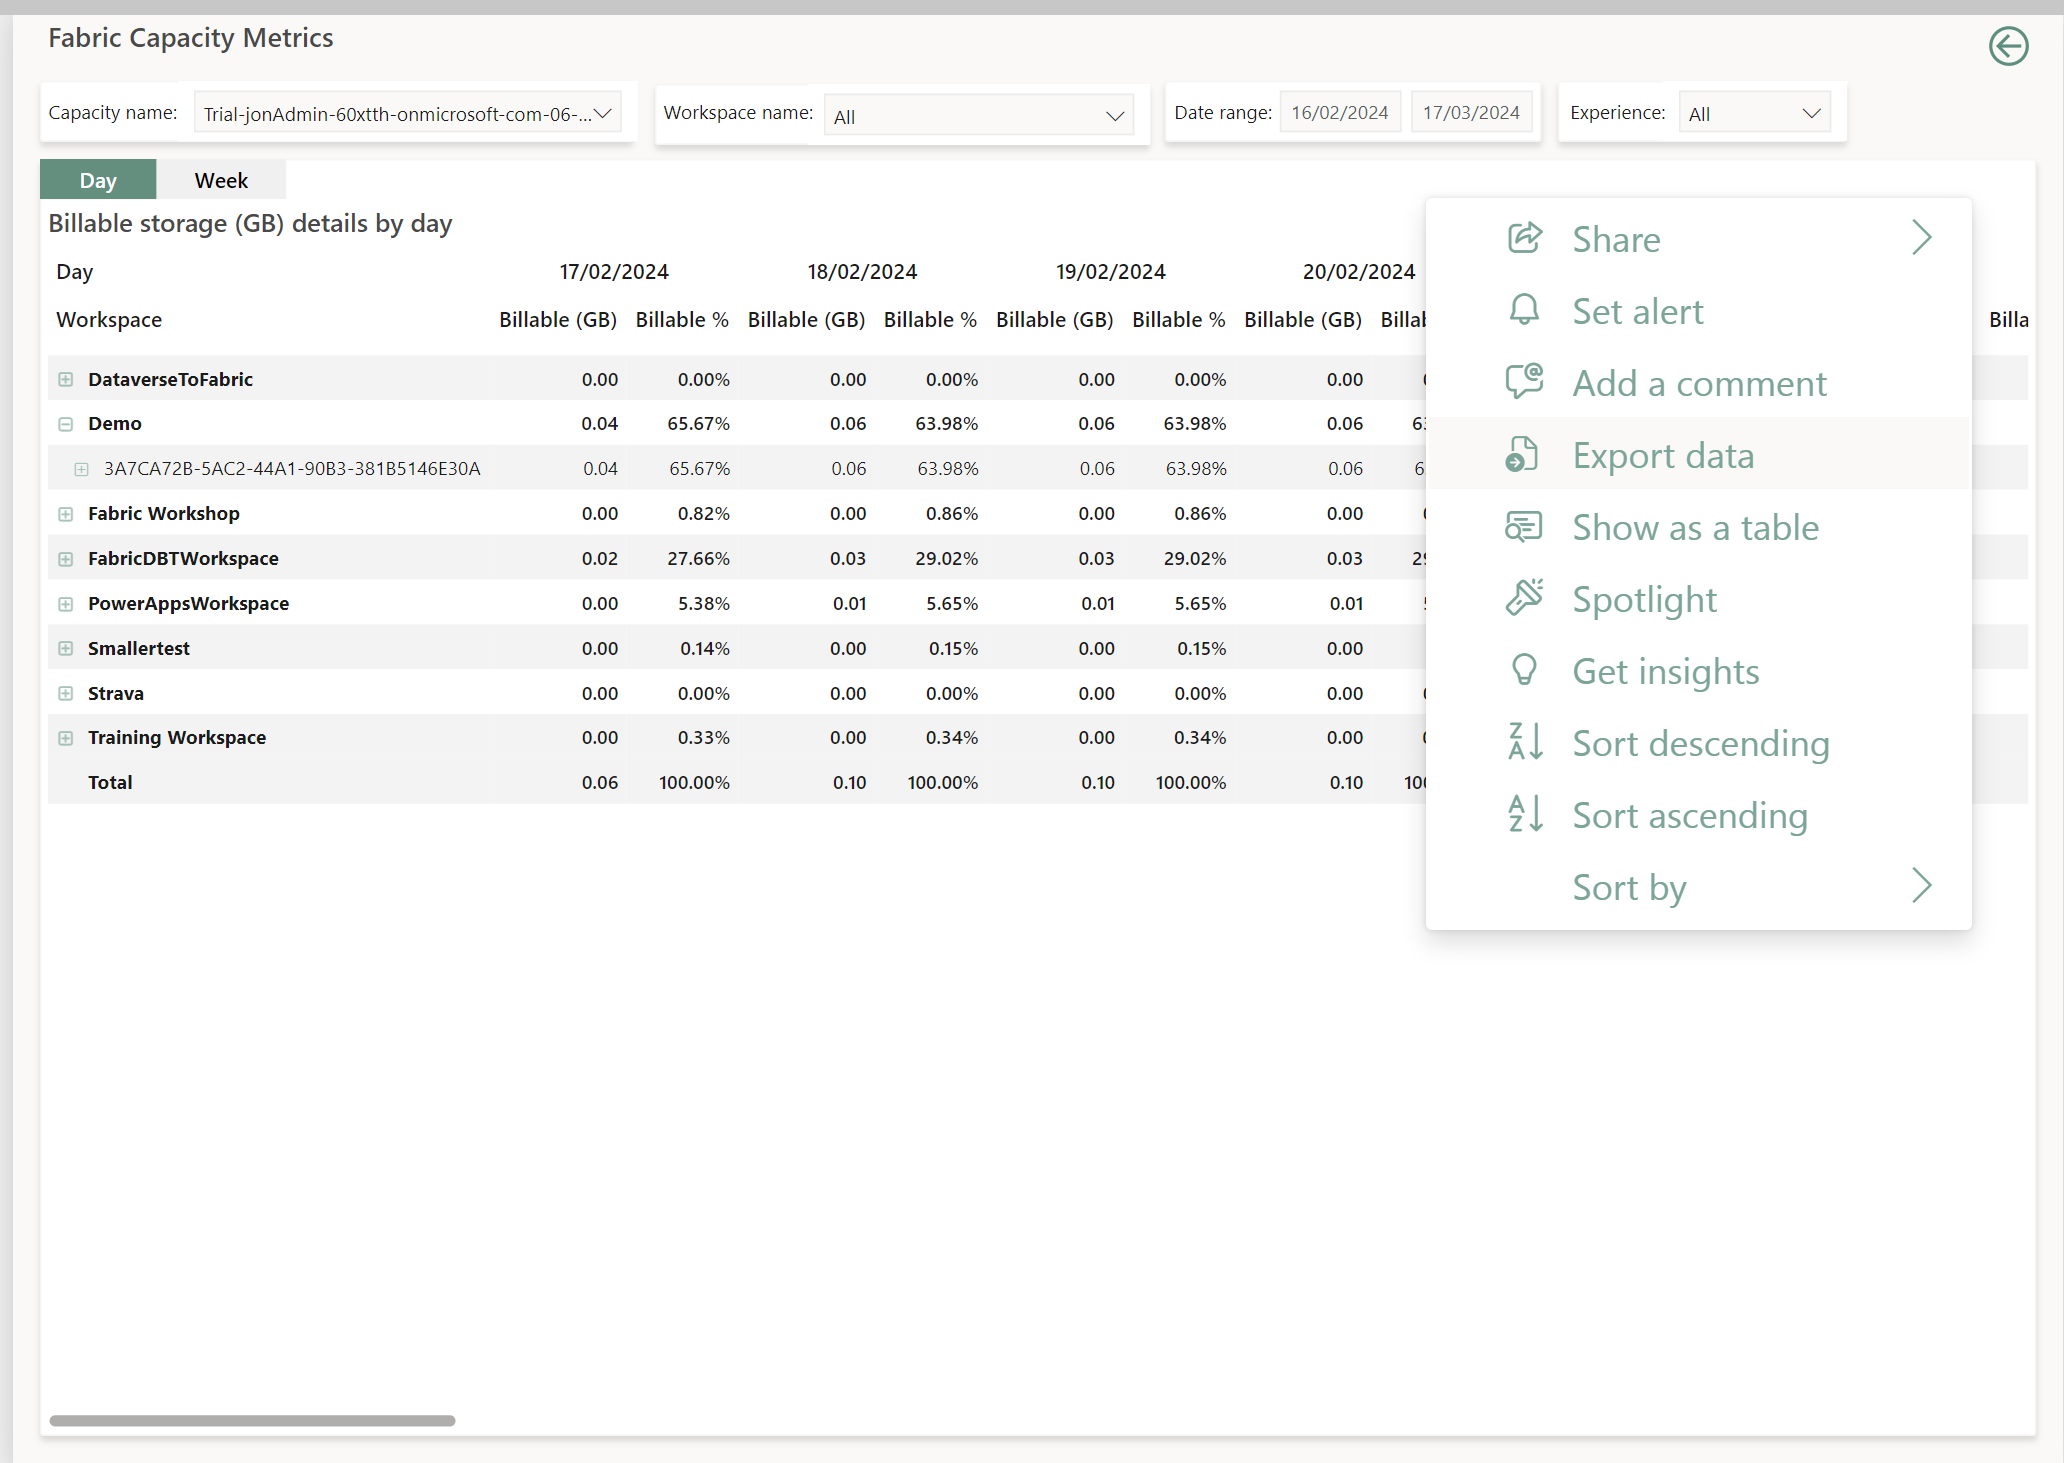
Task: Click the Show as a table icon
Action: point(1524,526)
